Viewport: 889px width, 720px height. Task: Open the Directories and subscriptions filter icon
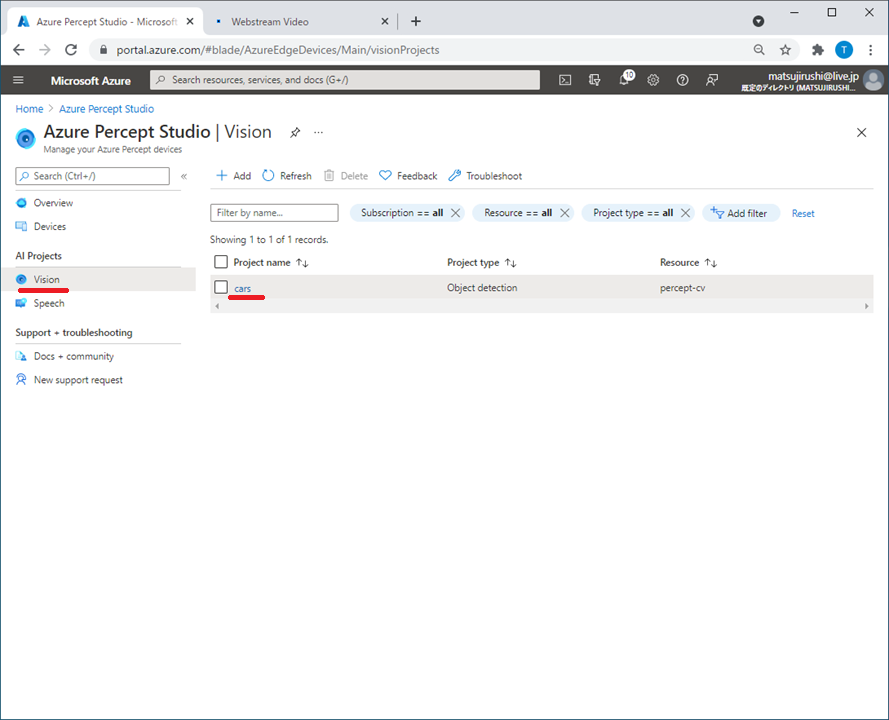[x=594, y=80]
